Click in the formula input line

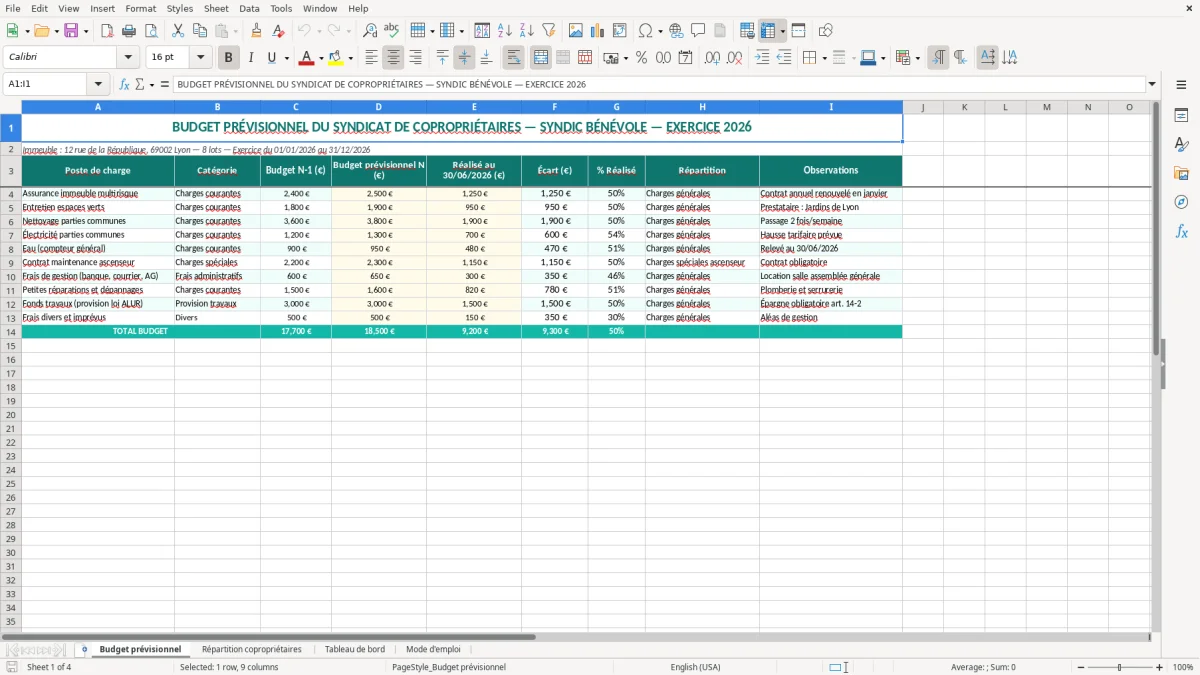(x=659, y=85)
